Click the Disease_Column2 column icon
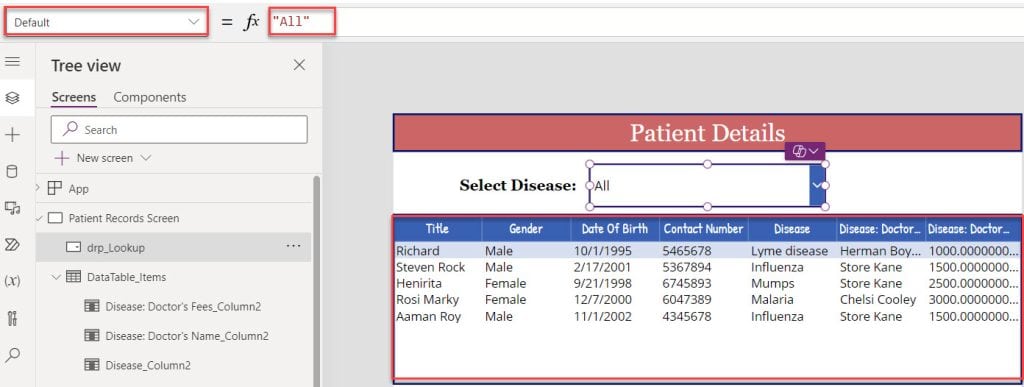The width and height of the screenshot is (1024, 387). click(91, 365)
